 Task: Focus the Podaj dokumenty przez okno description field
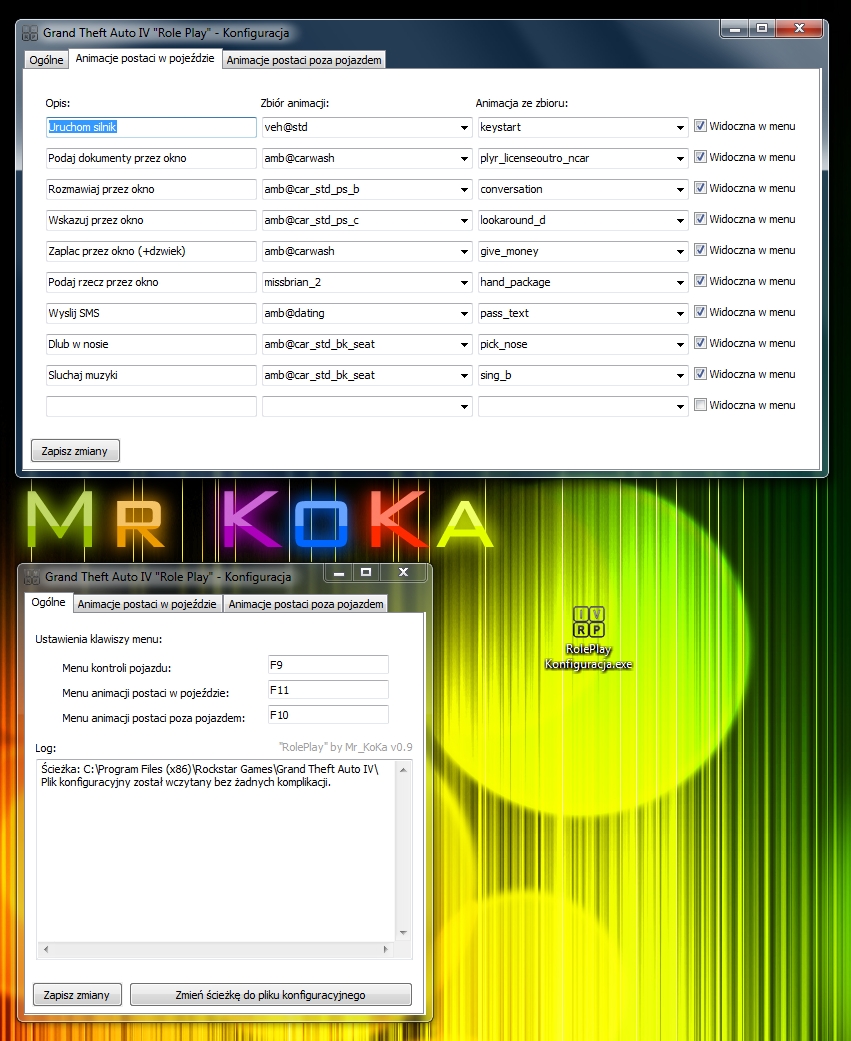tap(151, 159)
